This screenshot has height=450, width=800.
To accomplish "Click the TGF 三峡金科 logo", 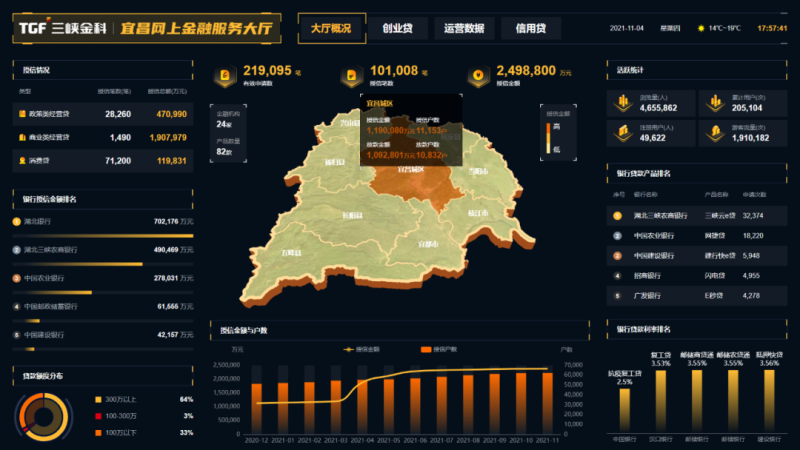I will tap(62, 28).
